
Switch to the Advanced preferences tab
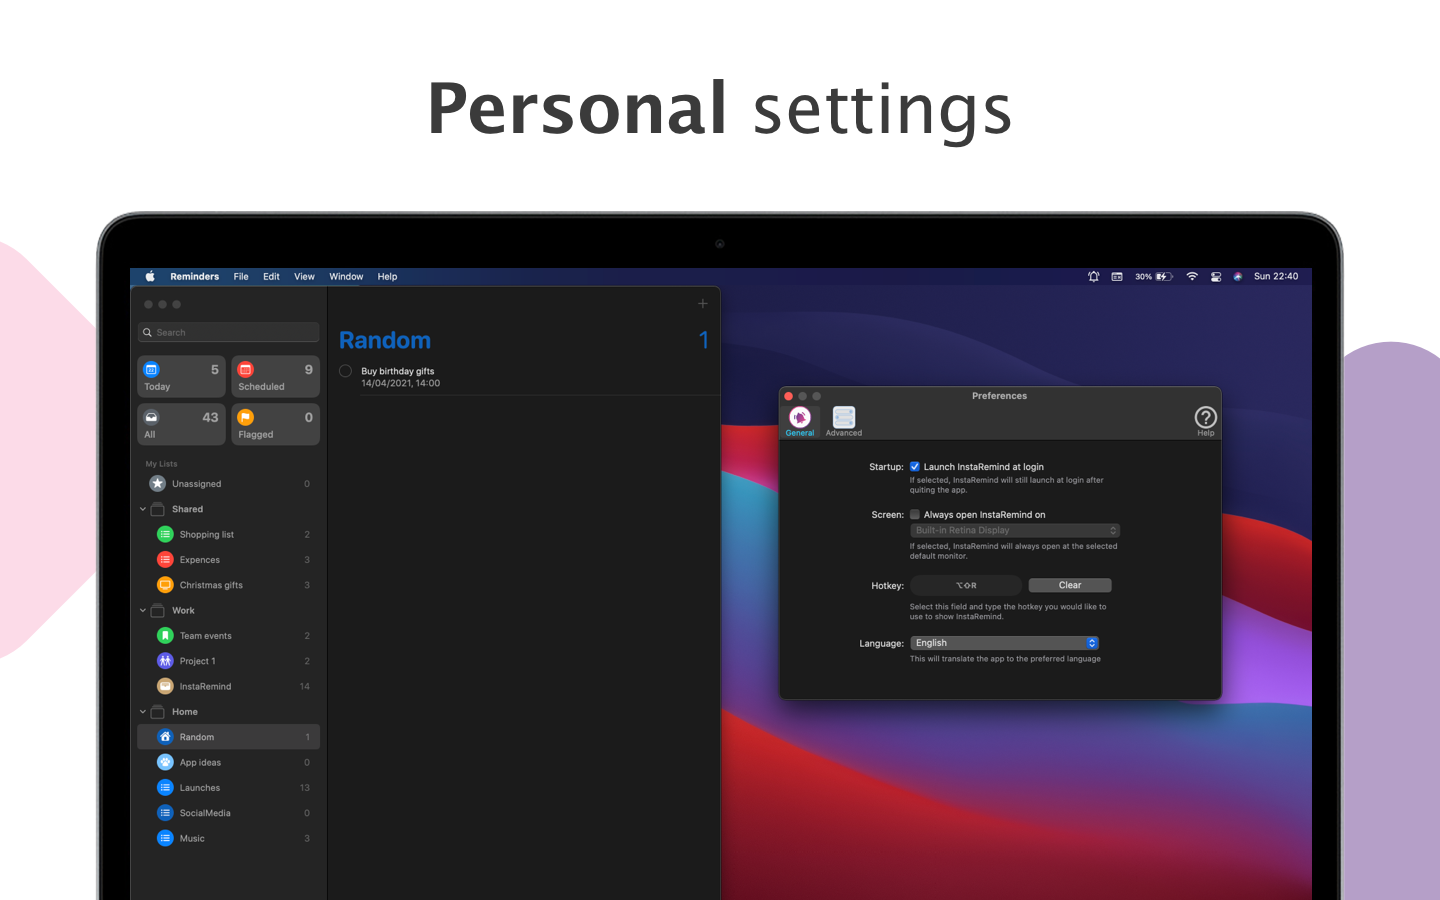pyautogui.click(x=844, y=421)
